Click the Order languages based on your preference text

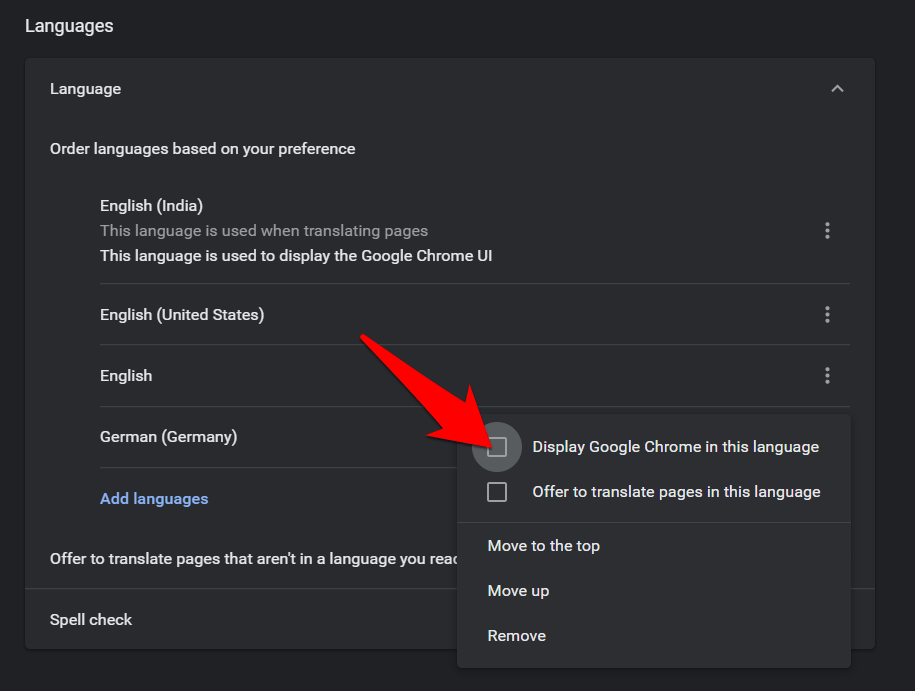(202, 149)
